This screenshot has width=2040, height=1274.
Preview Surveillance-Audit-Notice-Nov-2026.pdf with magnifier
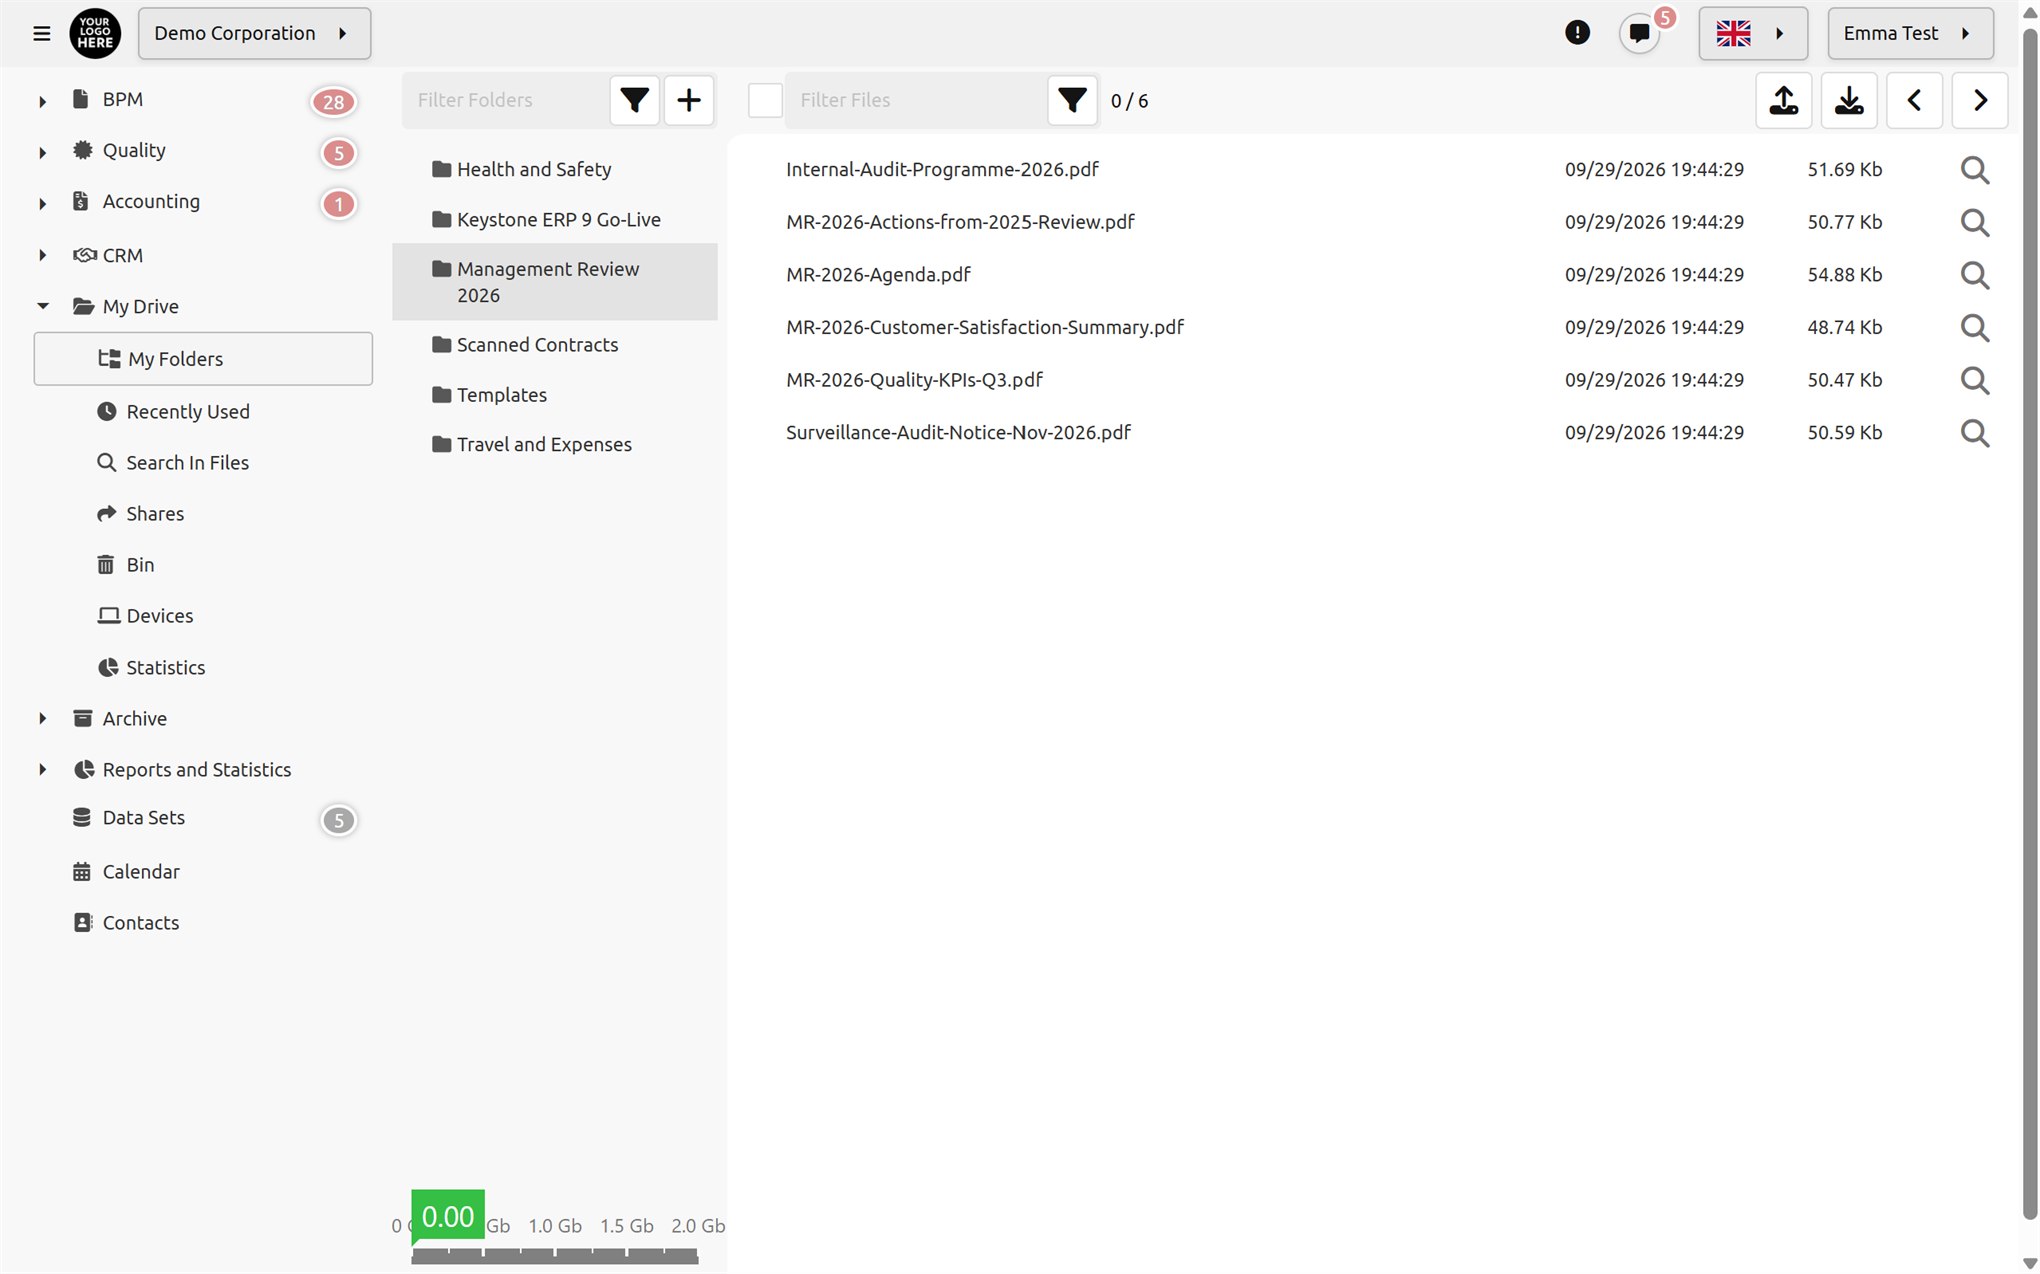pos(1974,433)
